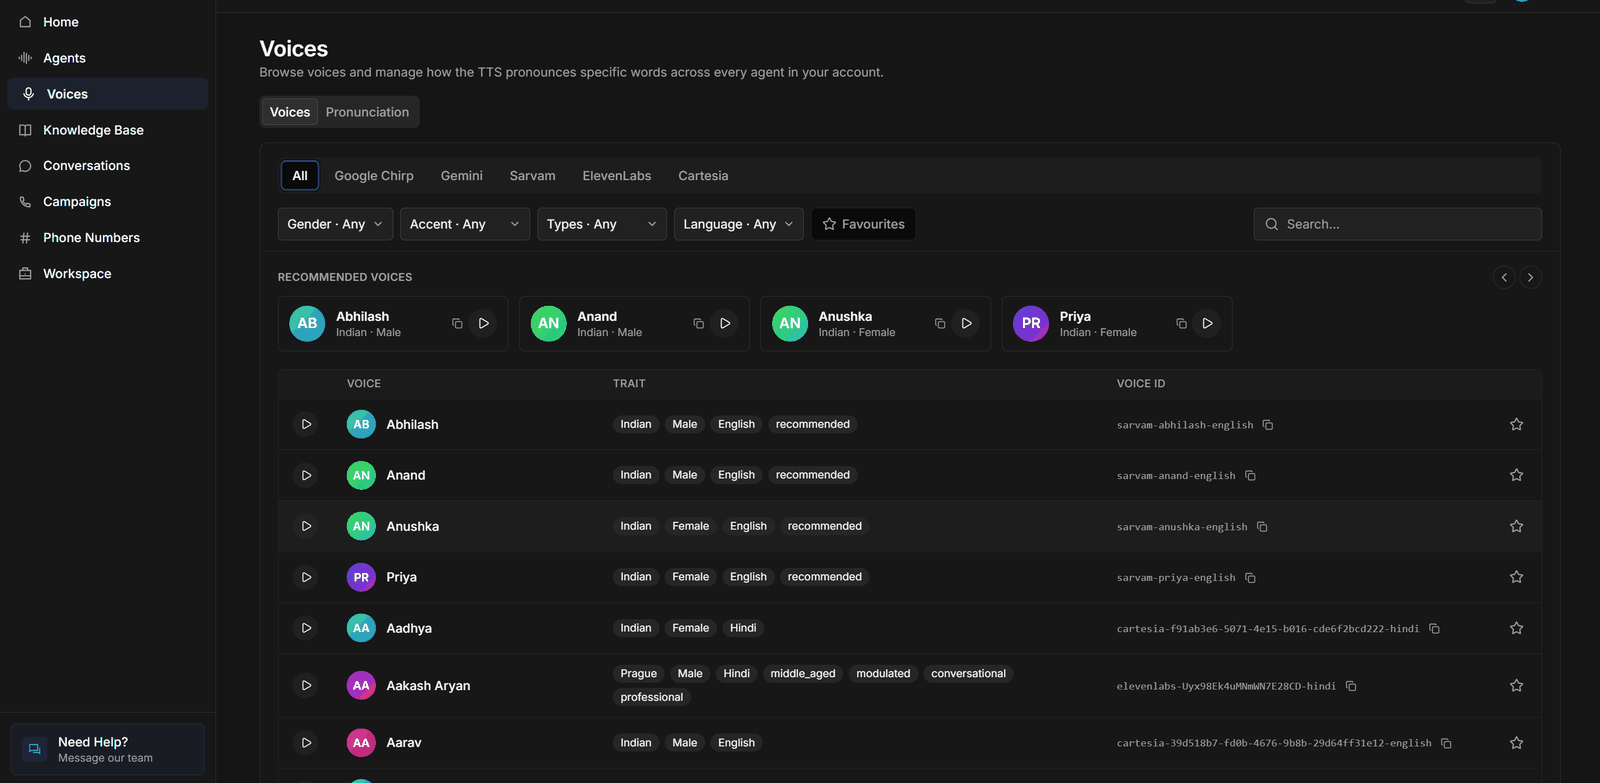
Task: Copy the sarvam-anand-english voice ID
Action: pyautogui.click(x=1250, y=476)
